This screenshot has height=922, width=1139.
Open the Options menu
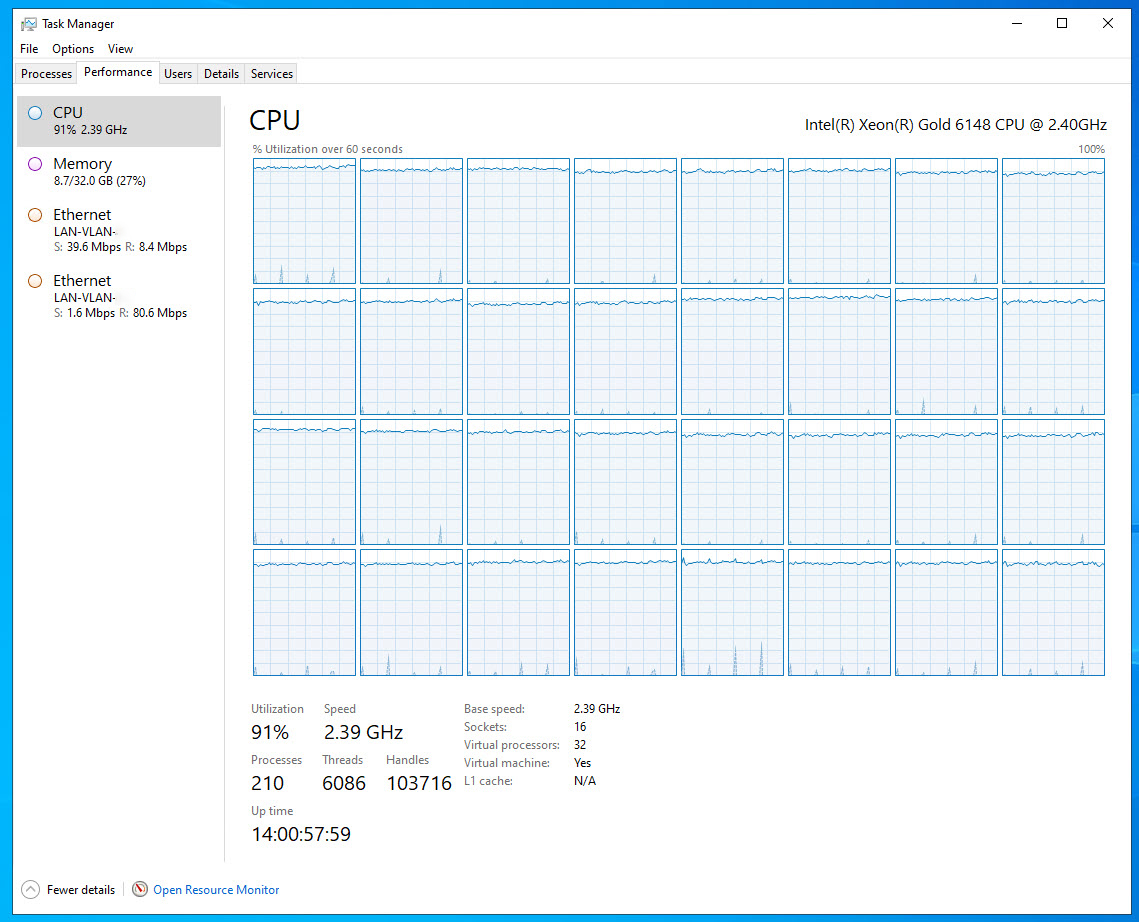73,49
